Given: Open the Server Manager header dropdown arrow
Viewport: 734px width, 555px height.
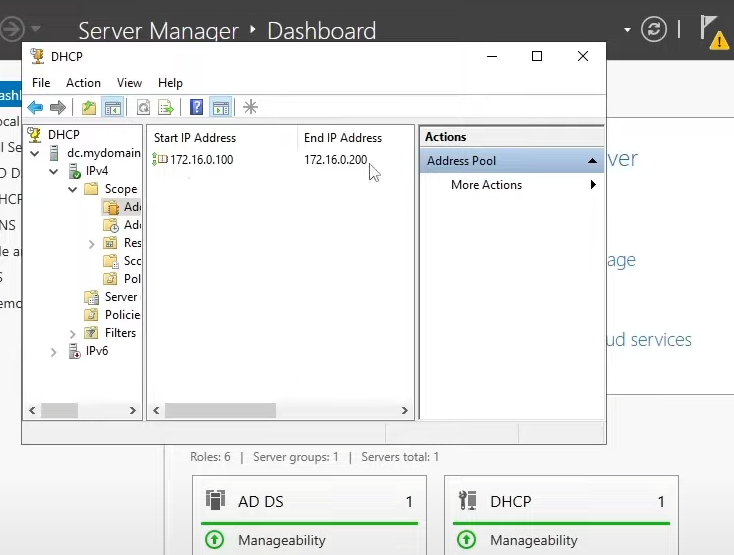Looking at the screenshot, I should pos(627,30).
